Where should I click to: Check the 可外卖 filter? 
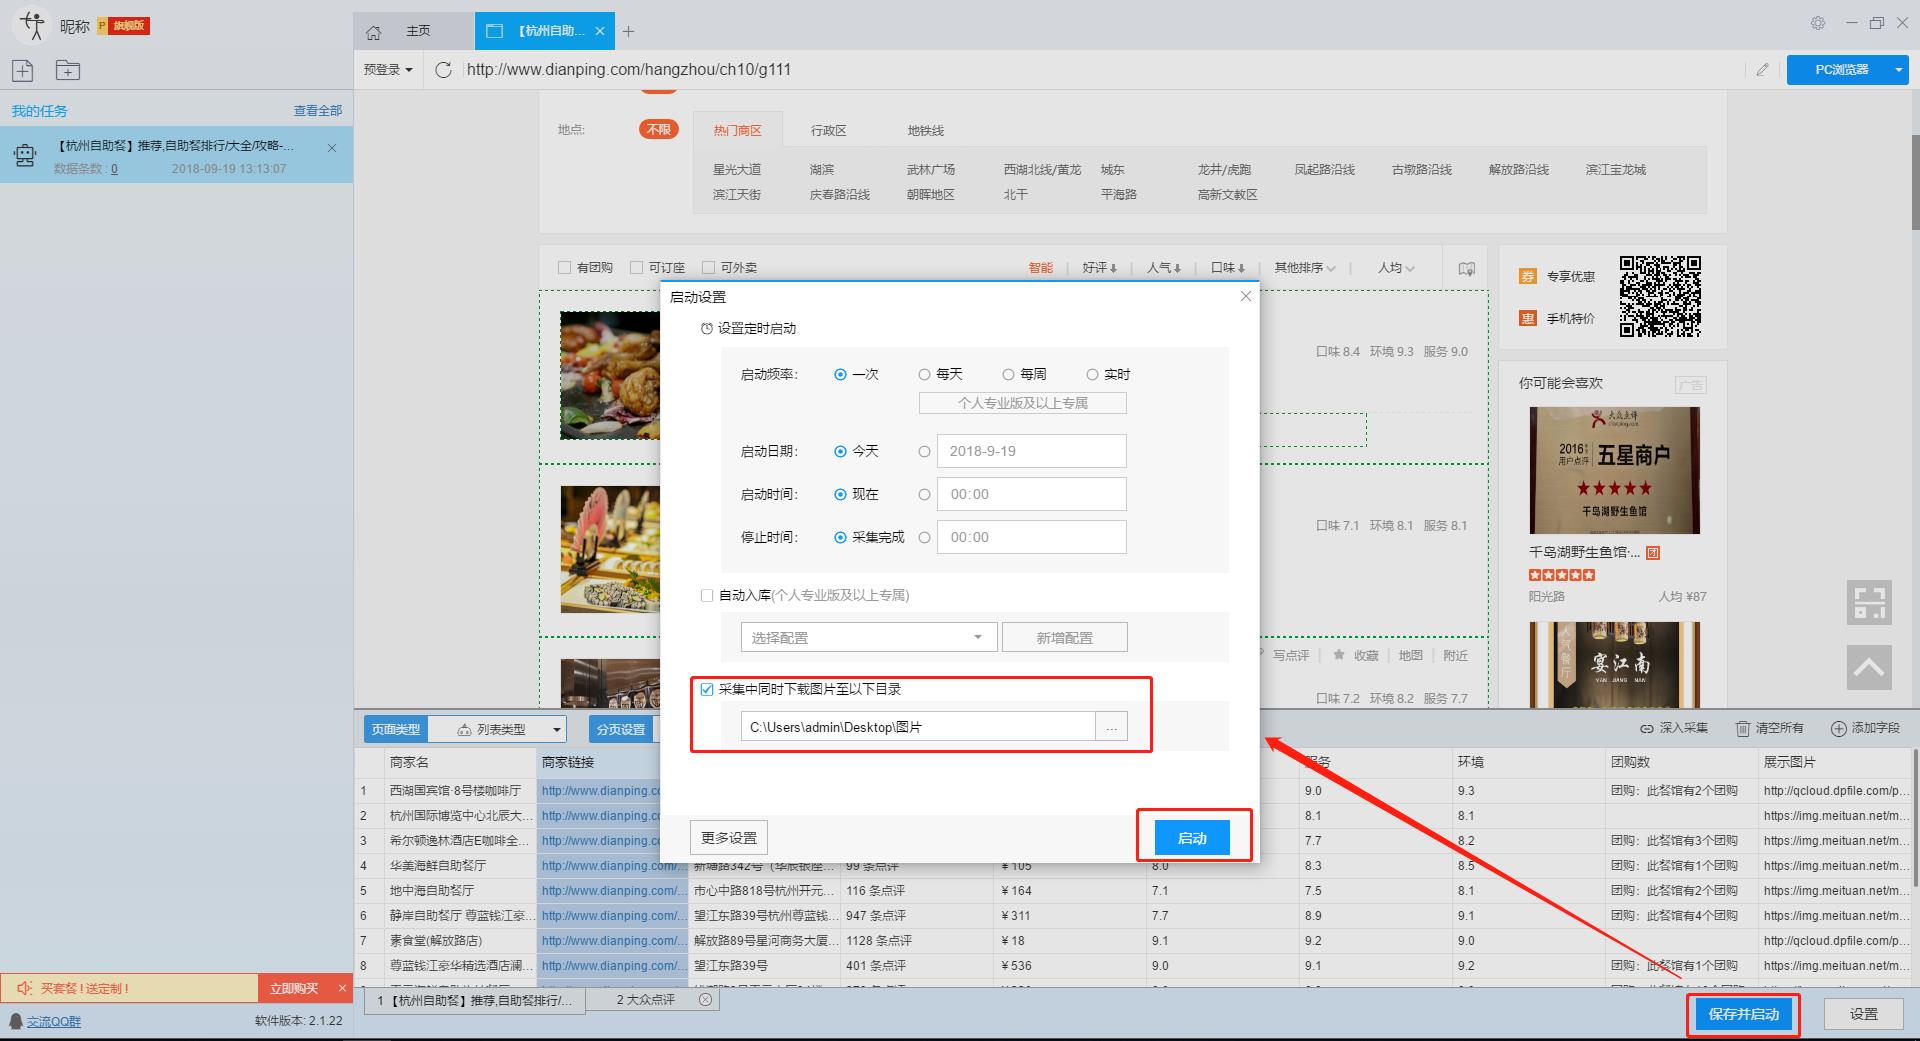[x=708, y=268]
